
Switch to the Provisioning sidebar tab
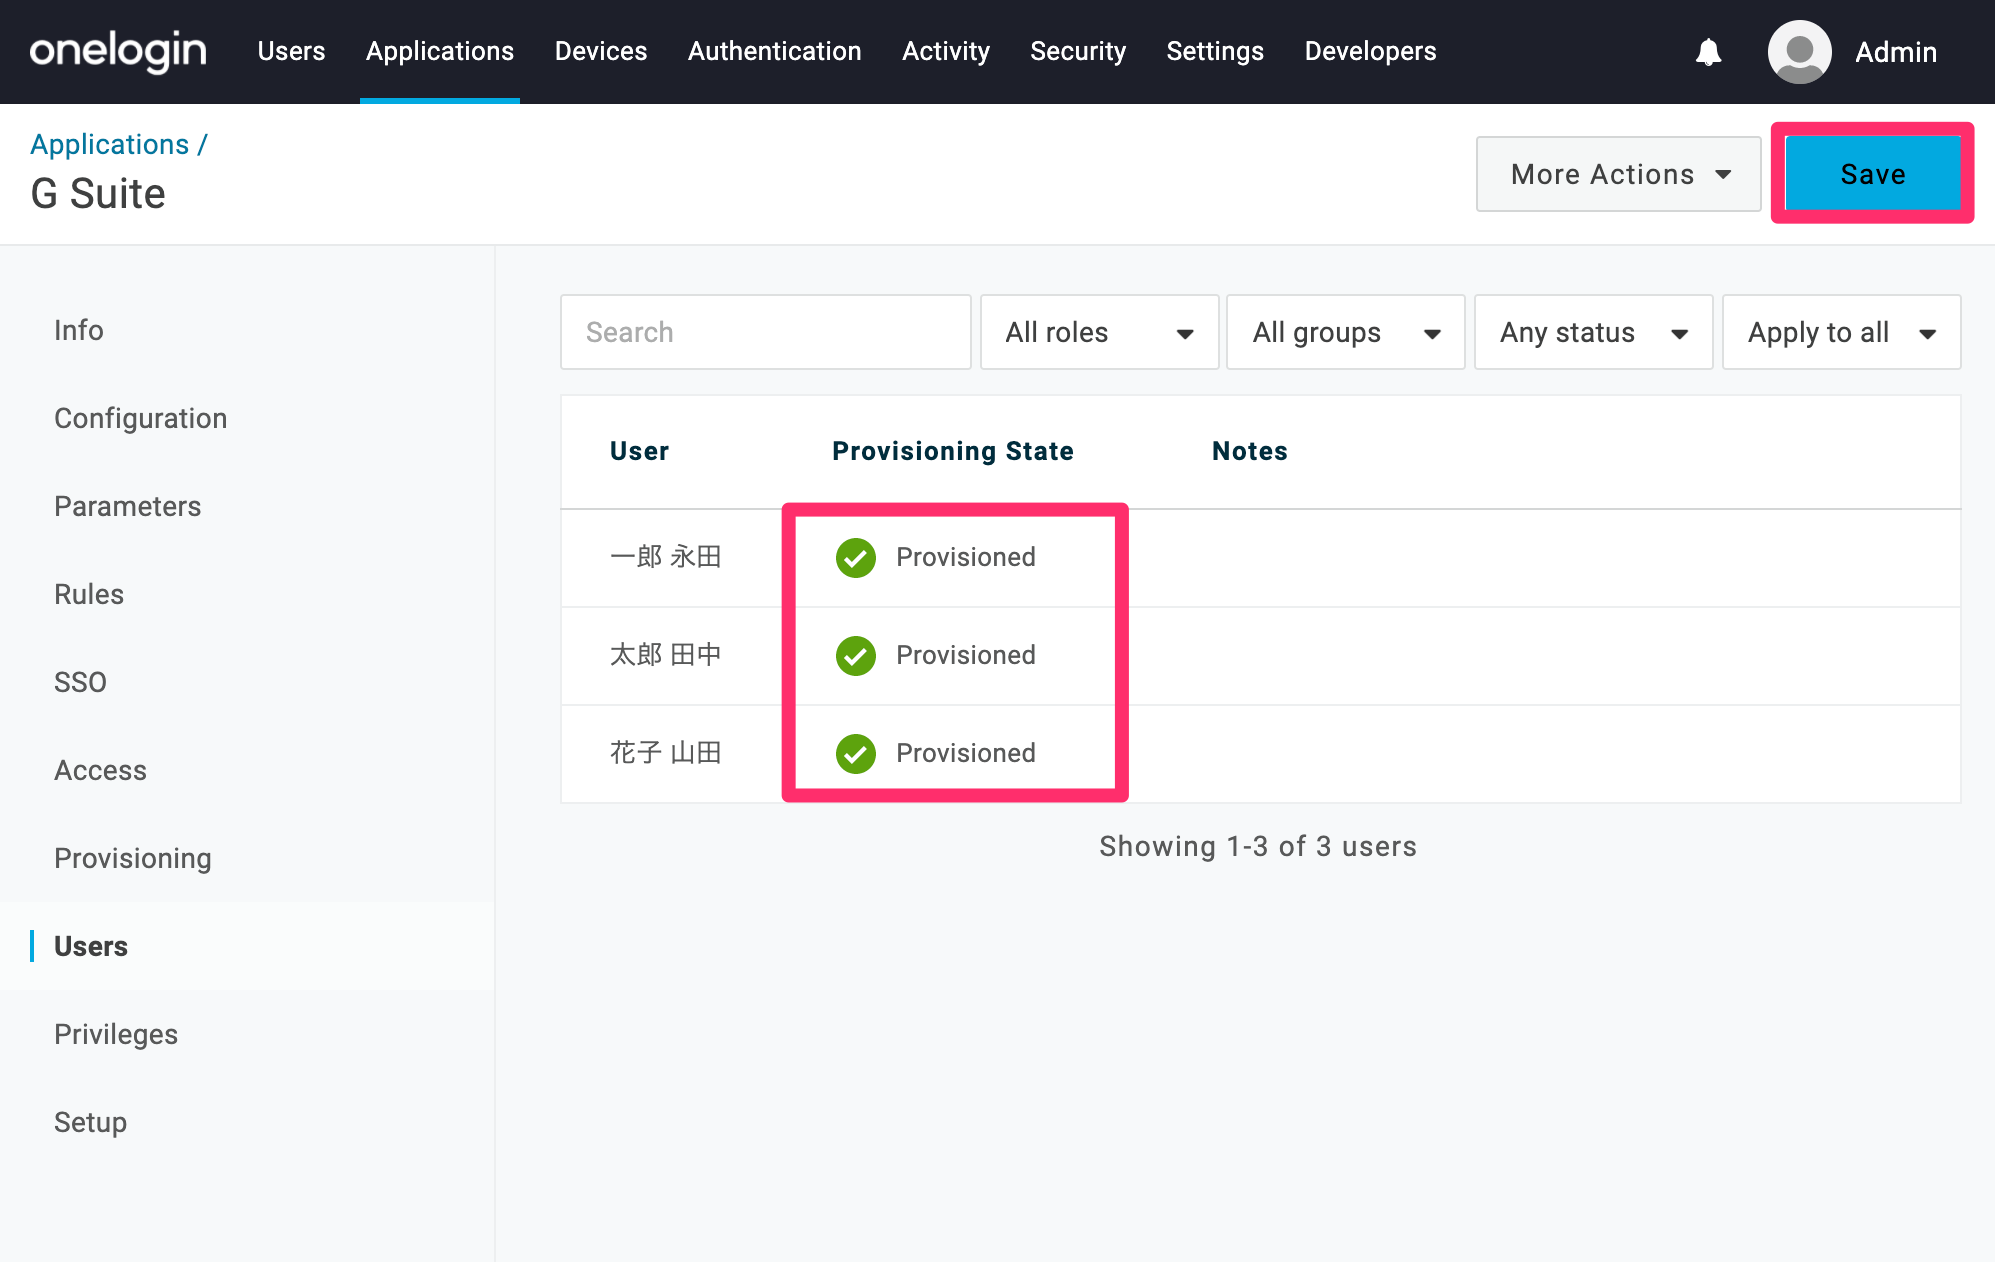pyautogui.click(x=133, y=858)
